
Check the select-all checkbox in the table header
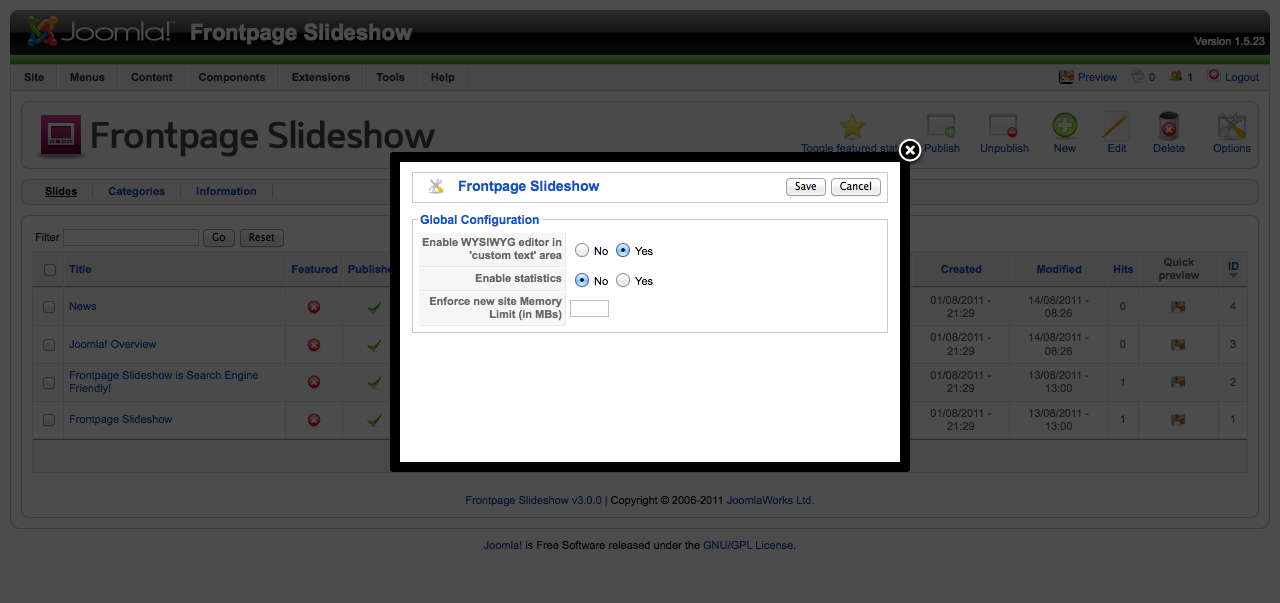click(50, 269)
